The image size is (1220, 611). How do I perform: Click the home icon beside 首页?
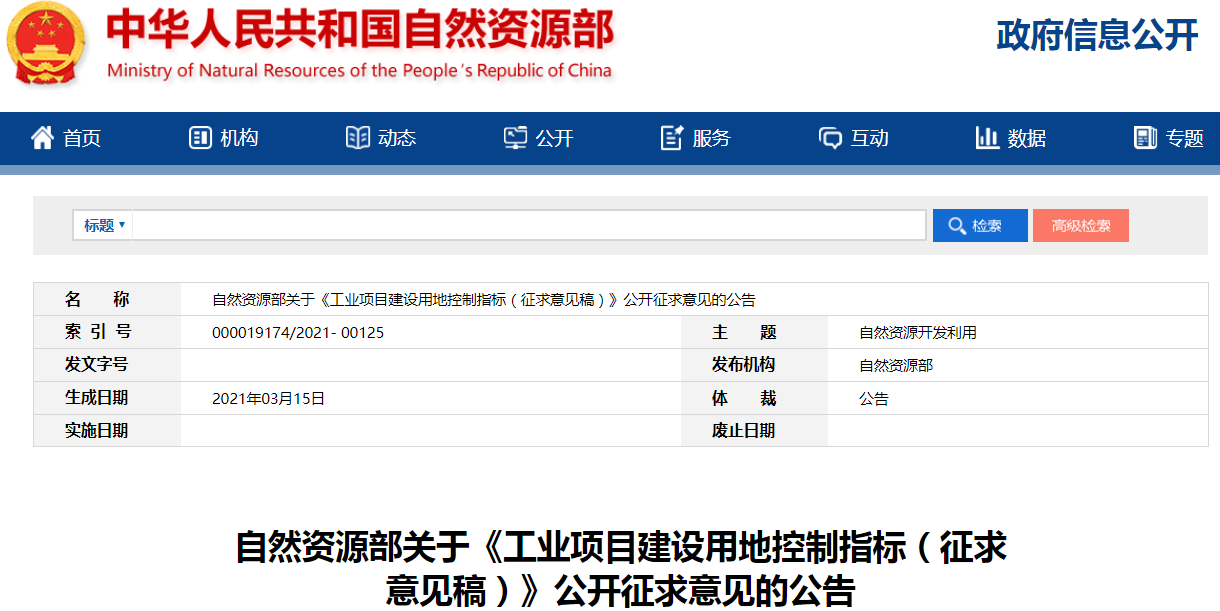(x=42, y=138)
